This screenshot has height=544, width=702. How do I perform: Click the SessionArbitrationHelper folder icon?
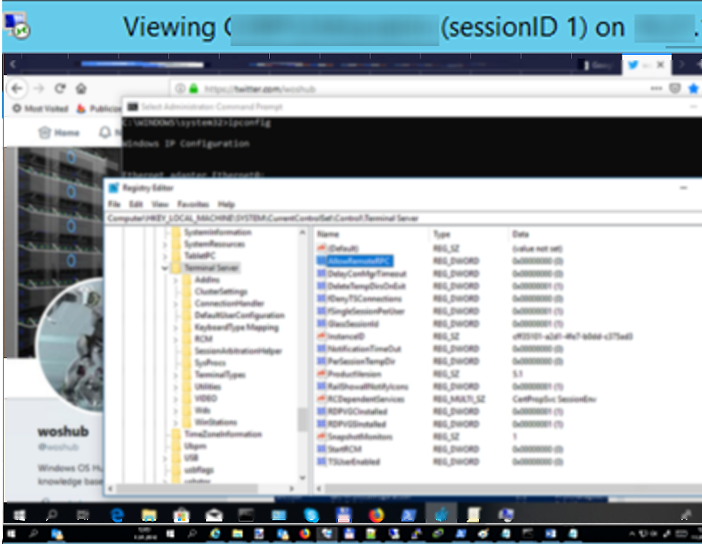point(187,351)
